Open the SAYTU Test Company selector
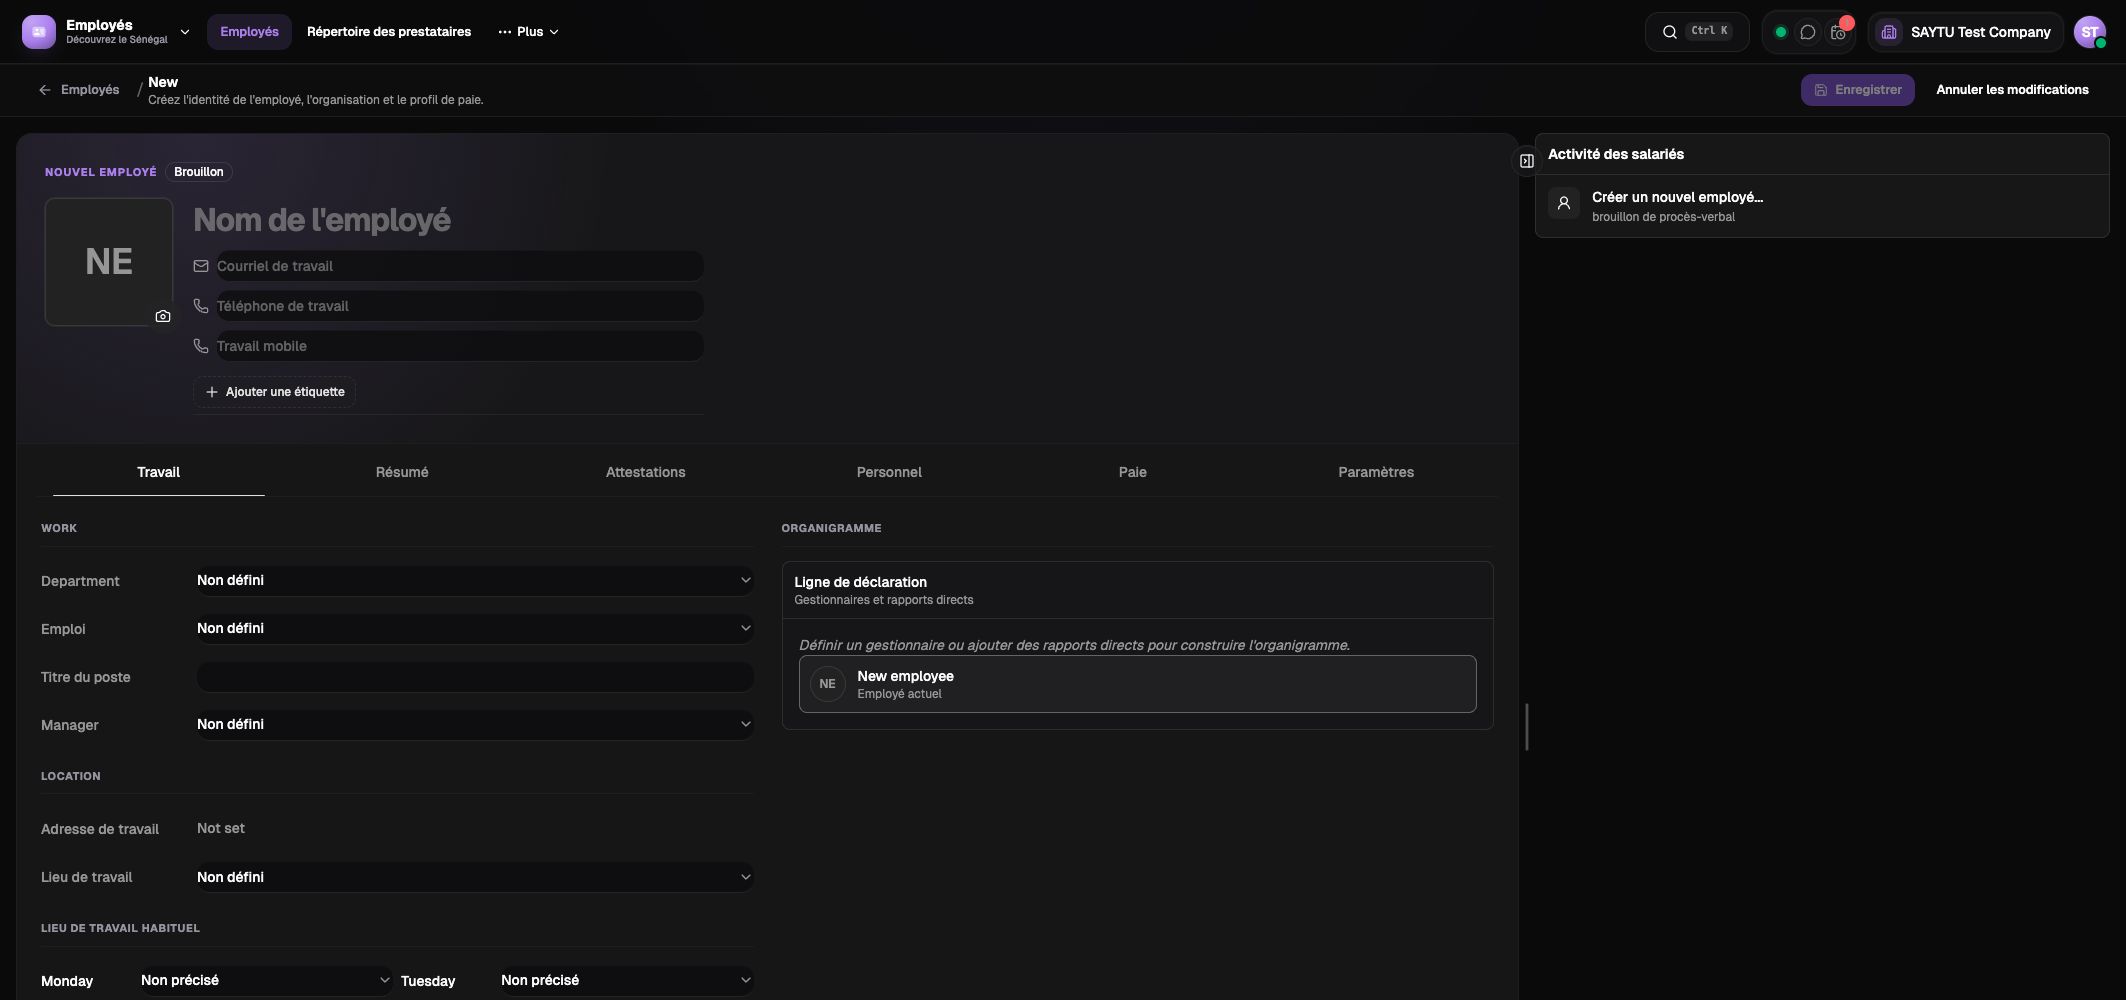Screen dimensions: 2126x1000 (1965, 32)
